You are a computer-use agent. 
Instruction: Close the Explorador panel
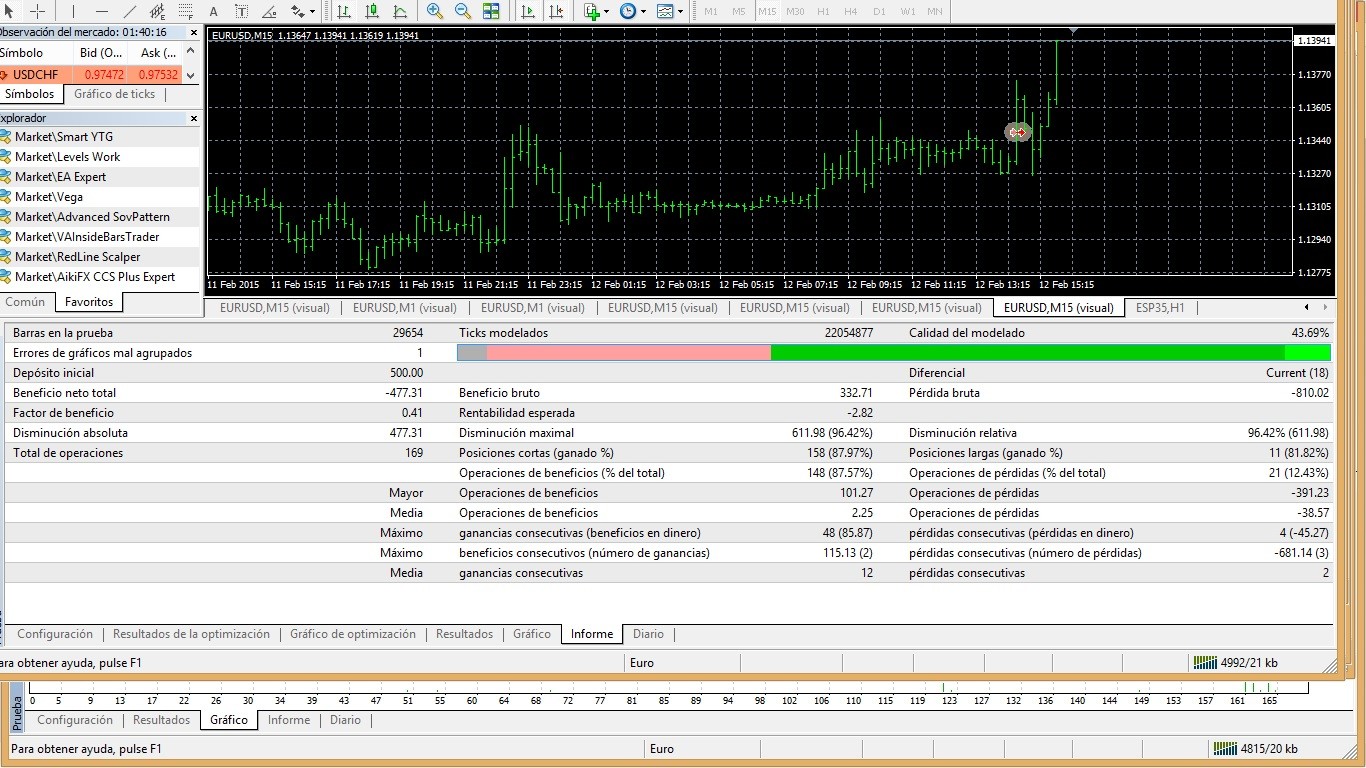click(194, 118)
